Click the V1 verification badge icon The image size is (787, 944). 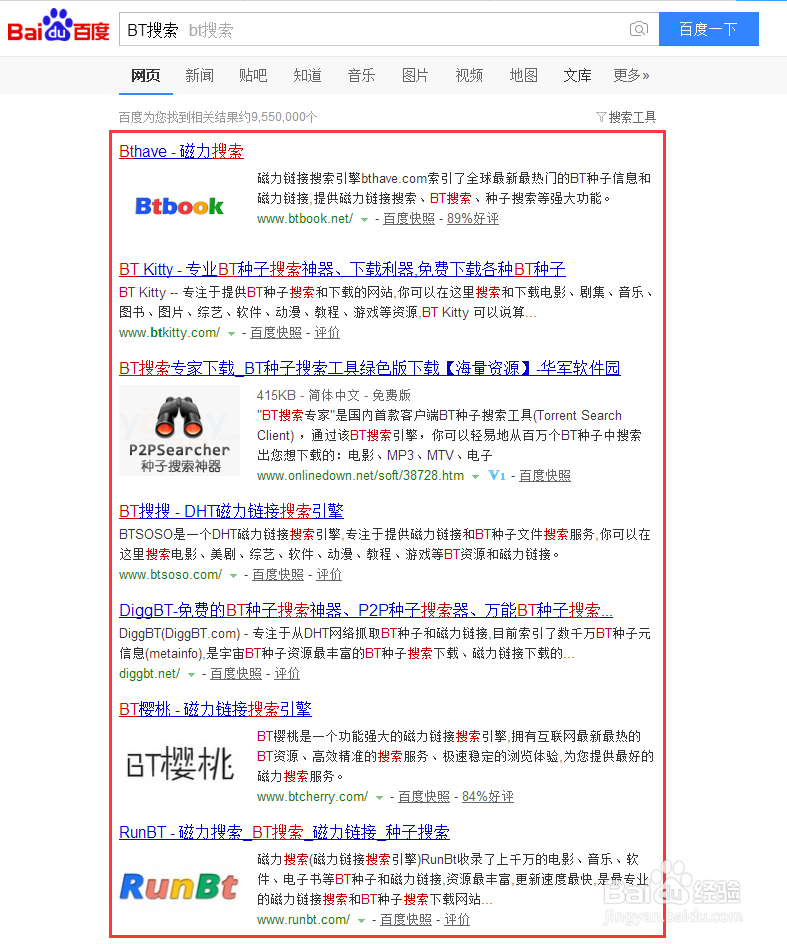coord(497,476)
